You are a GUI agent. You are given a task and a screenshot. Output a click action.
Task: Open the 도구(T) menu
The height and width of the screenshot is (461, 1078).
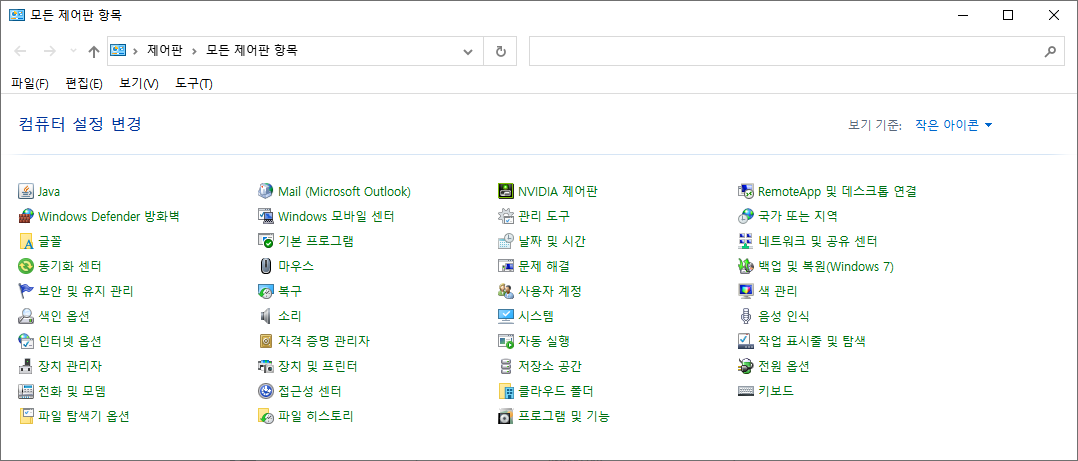tap(194, 84)
